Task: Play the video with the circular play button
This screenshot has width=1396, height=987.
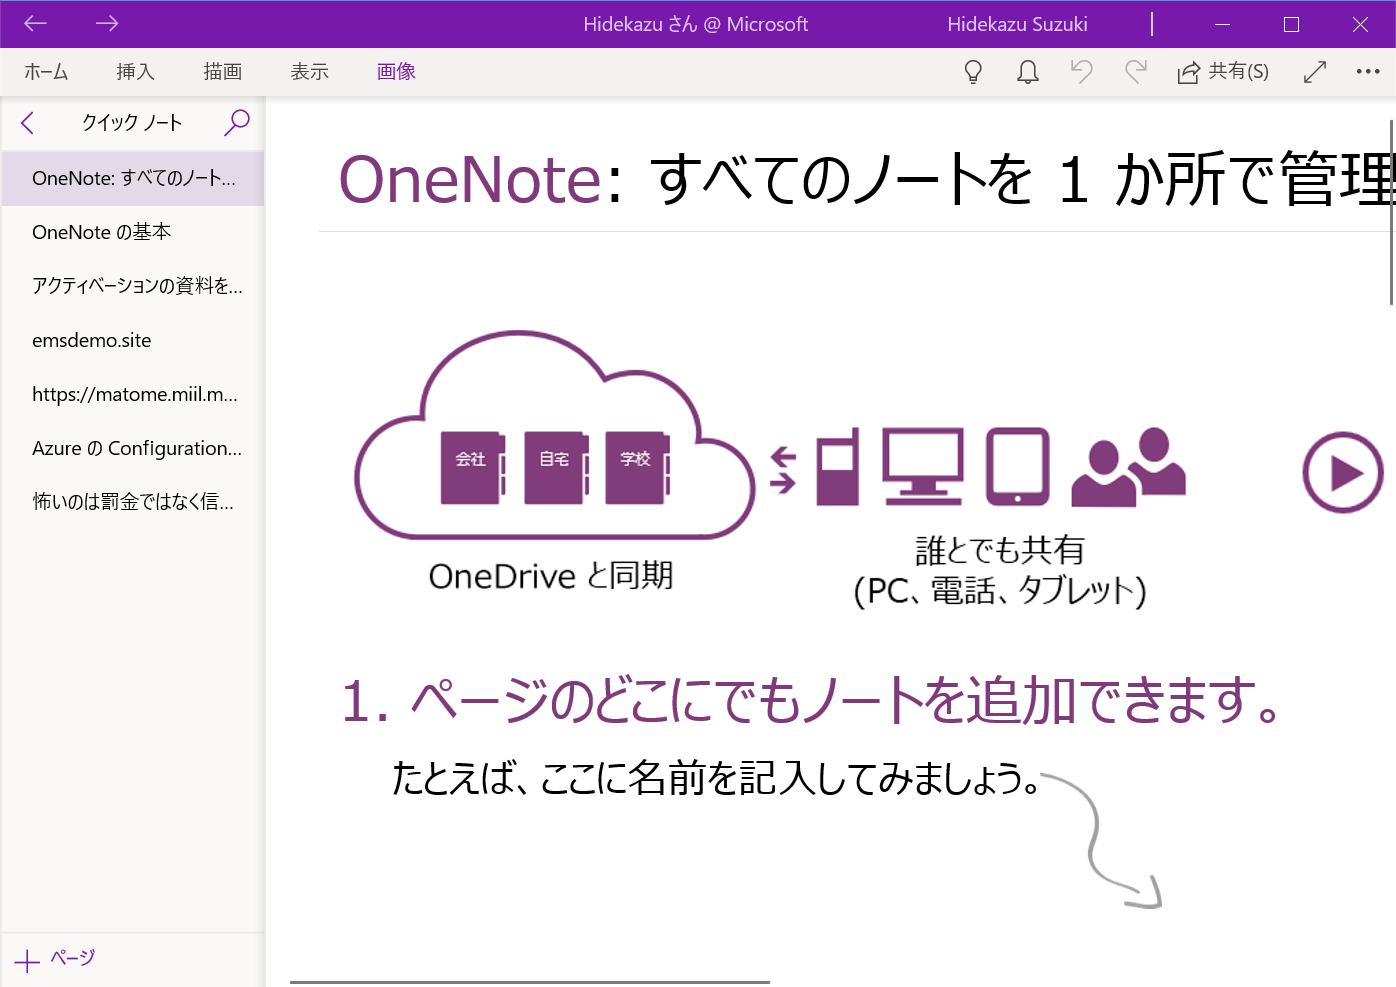Action: 1343,472
